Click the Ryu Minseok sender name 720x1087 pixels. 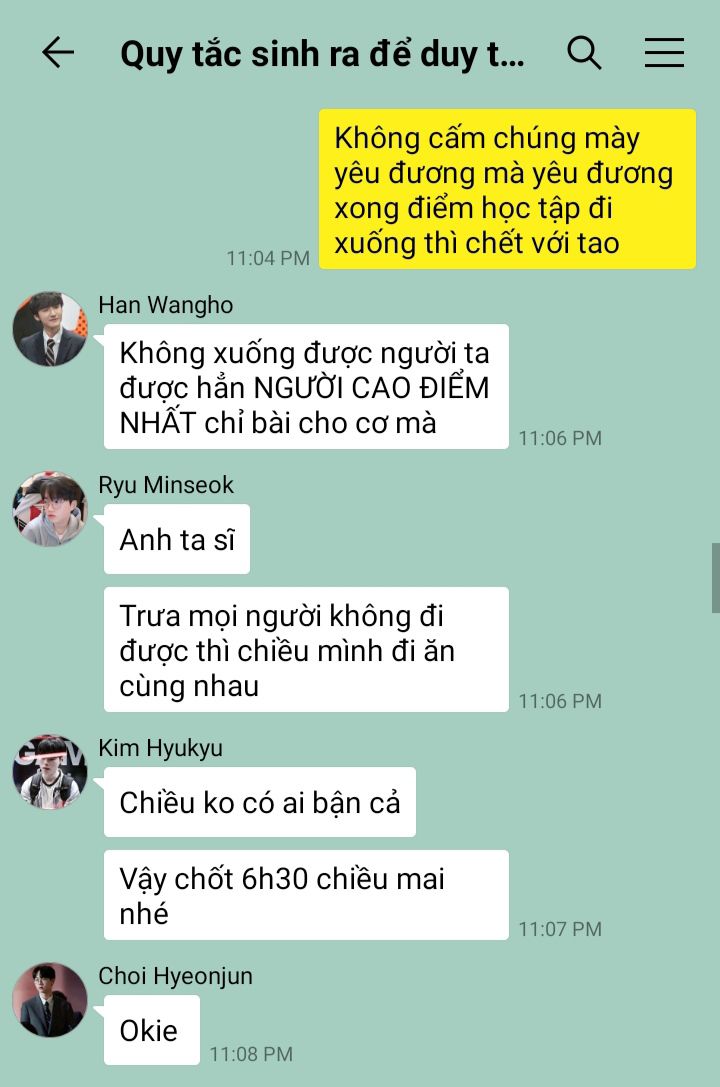point(166,485)
